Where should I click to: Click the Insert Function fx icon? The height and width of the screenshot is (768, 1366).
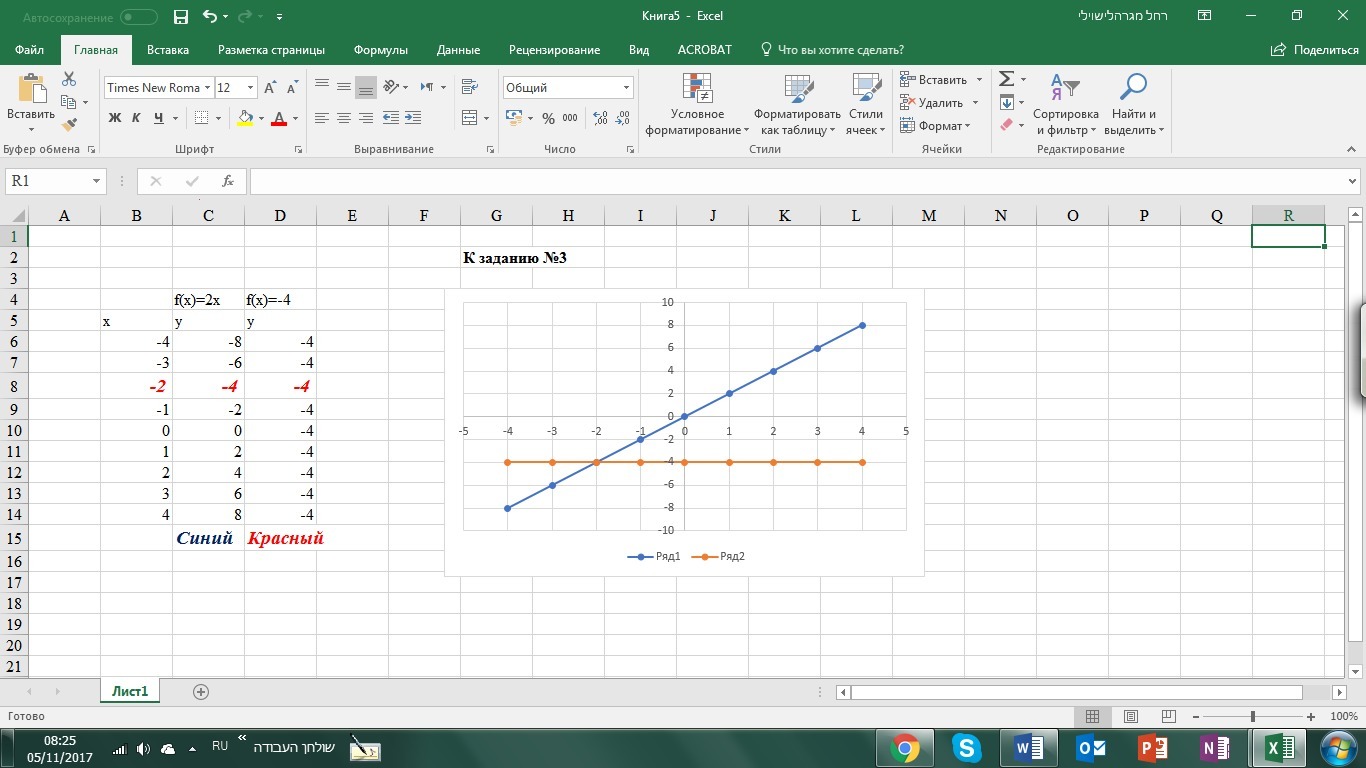coord(228,181)
